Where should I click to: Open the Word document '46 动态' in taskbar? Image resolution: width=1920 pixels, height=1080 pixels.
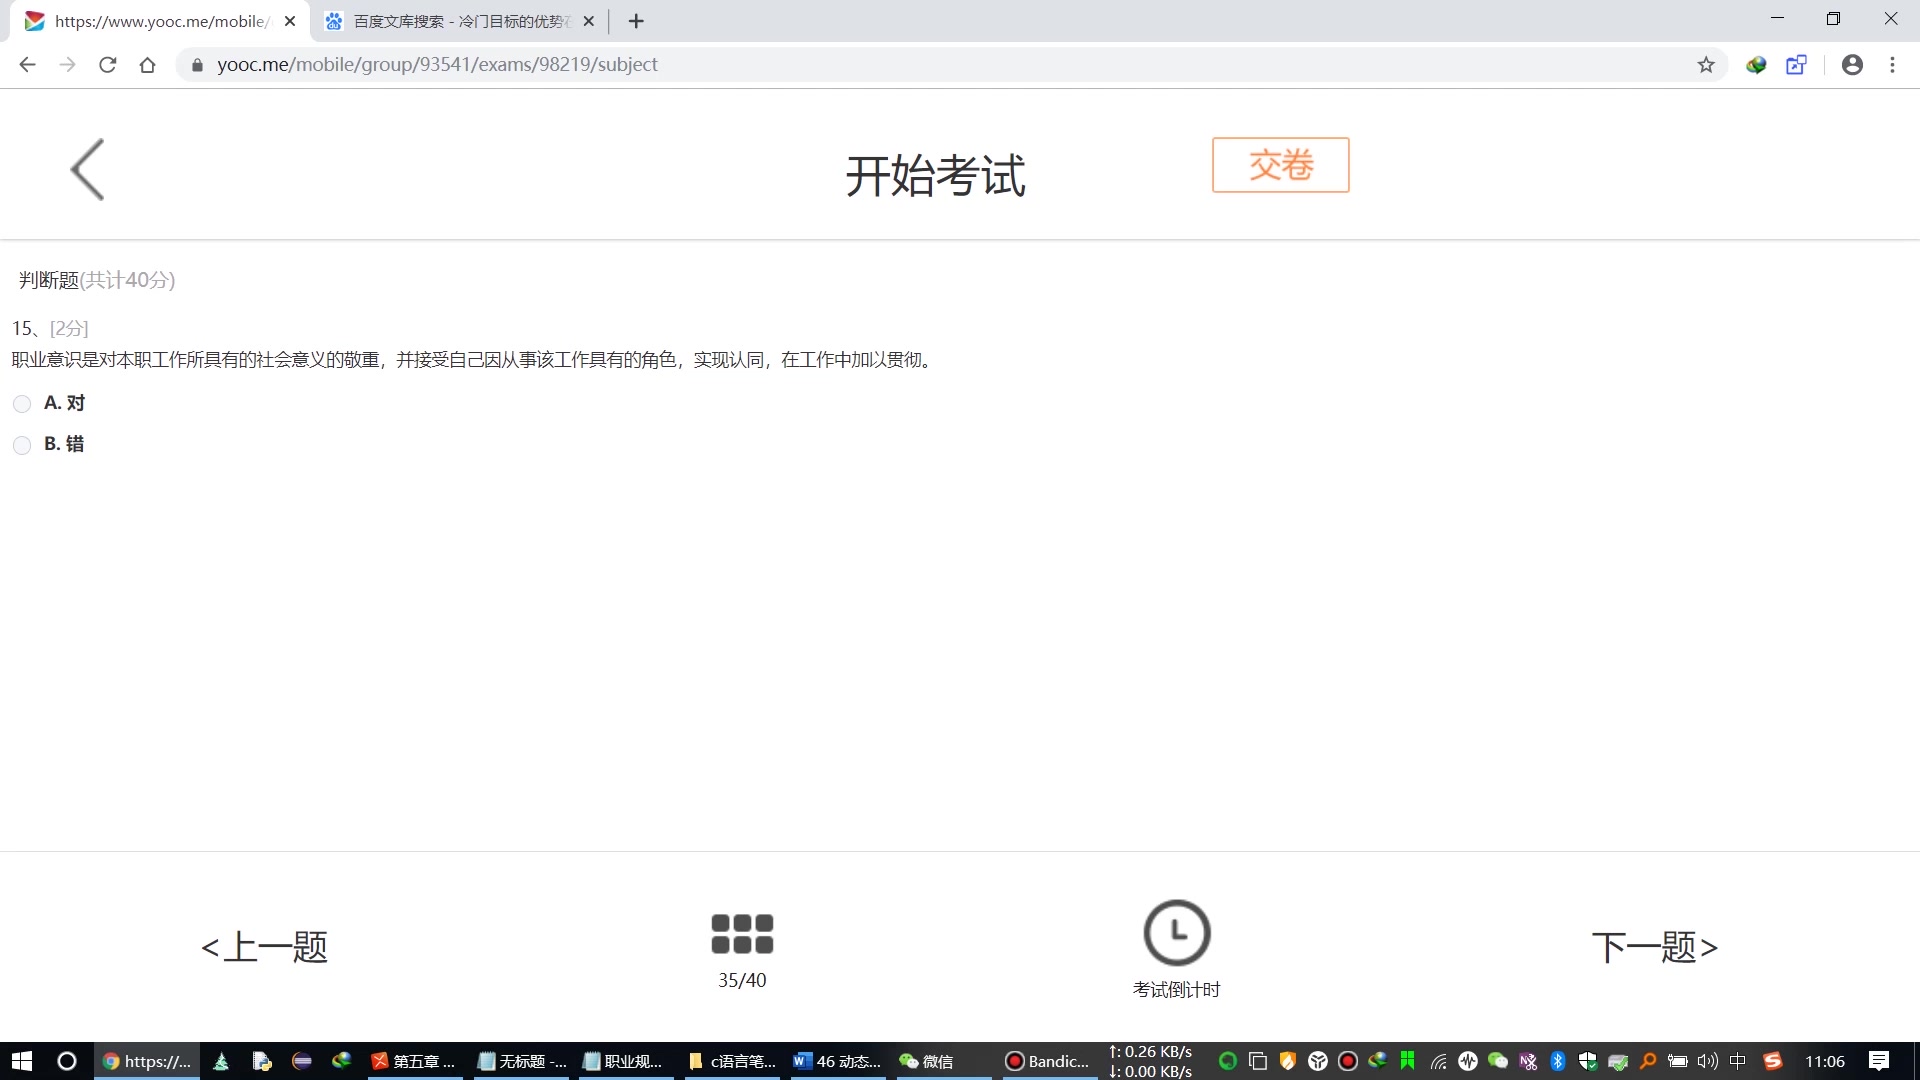pos(836,1061)
